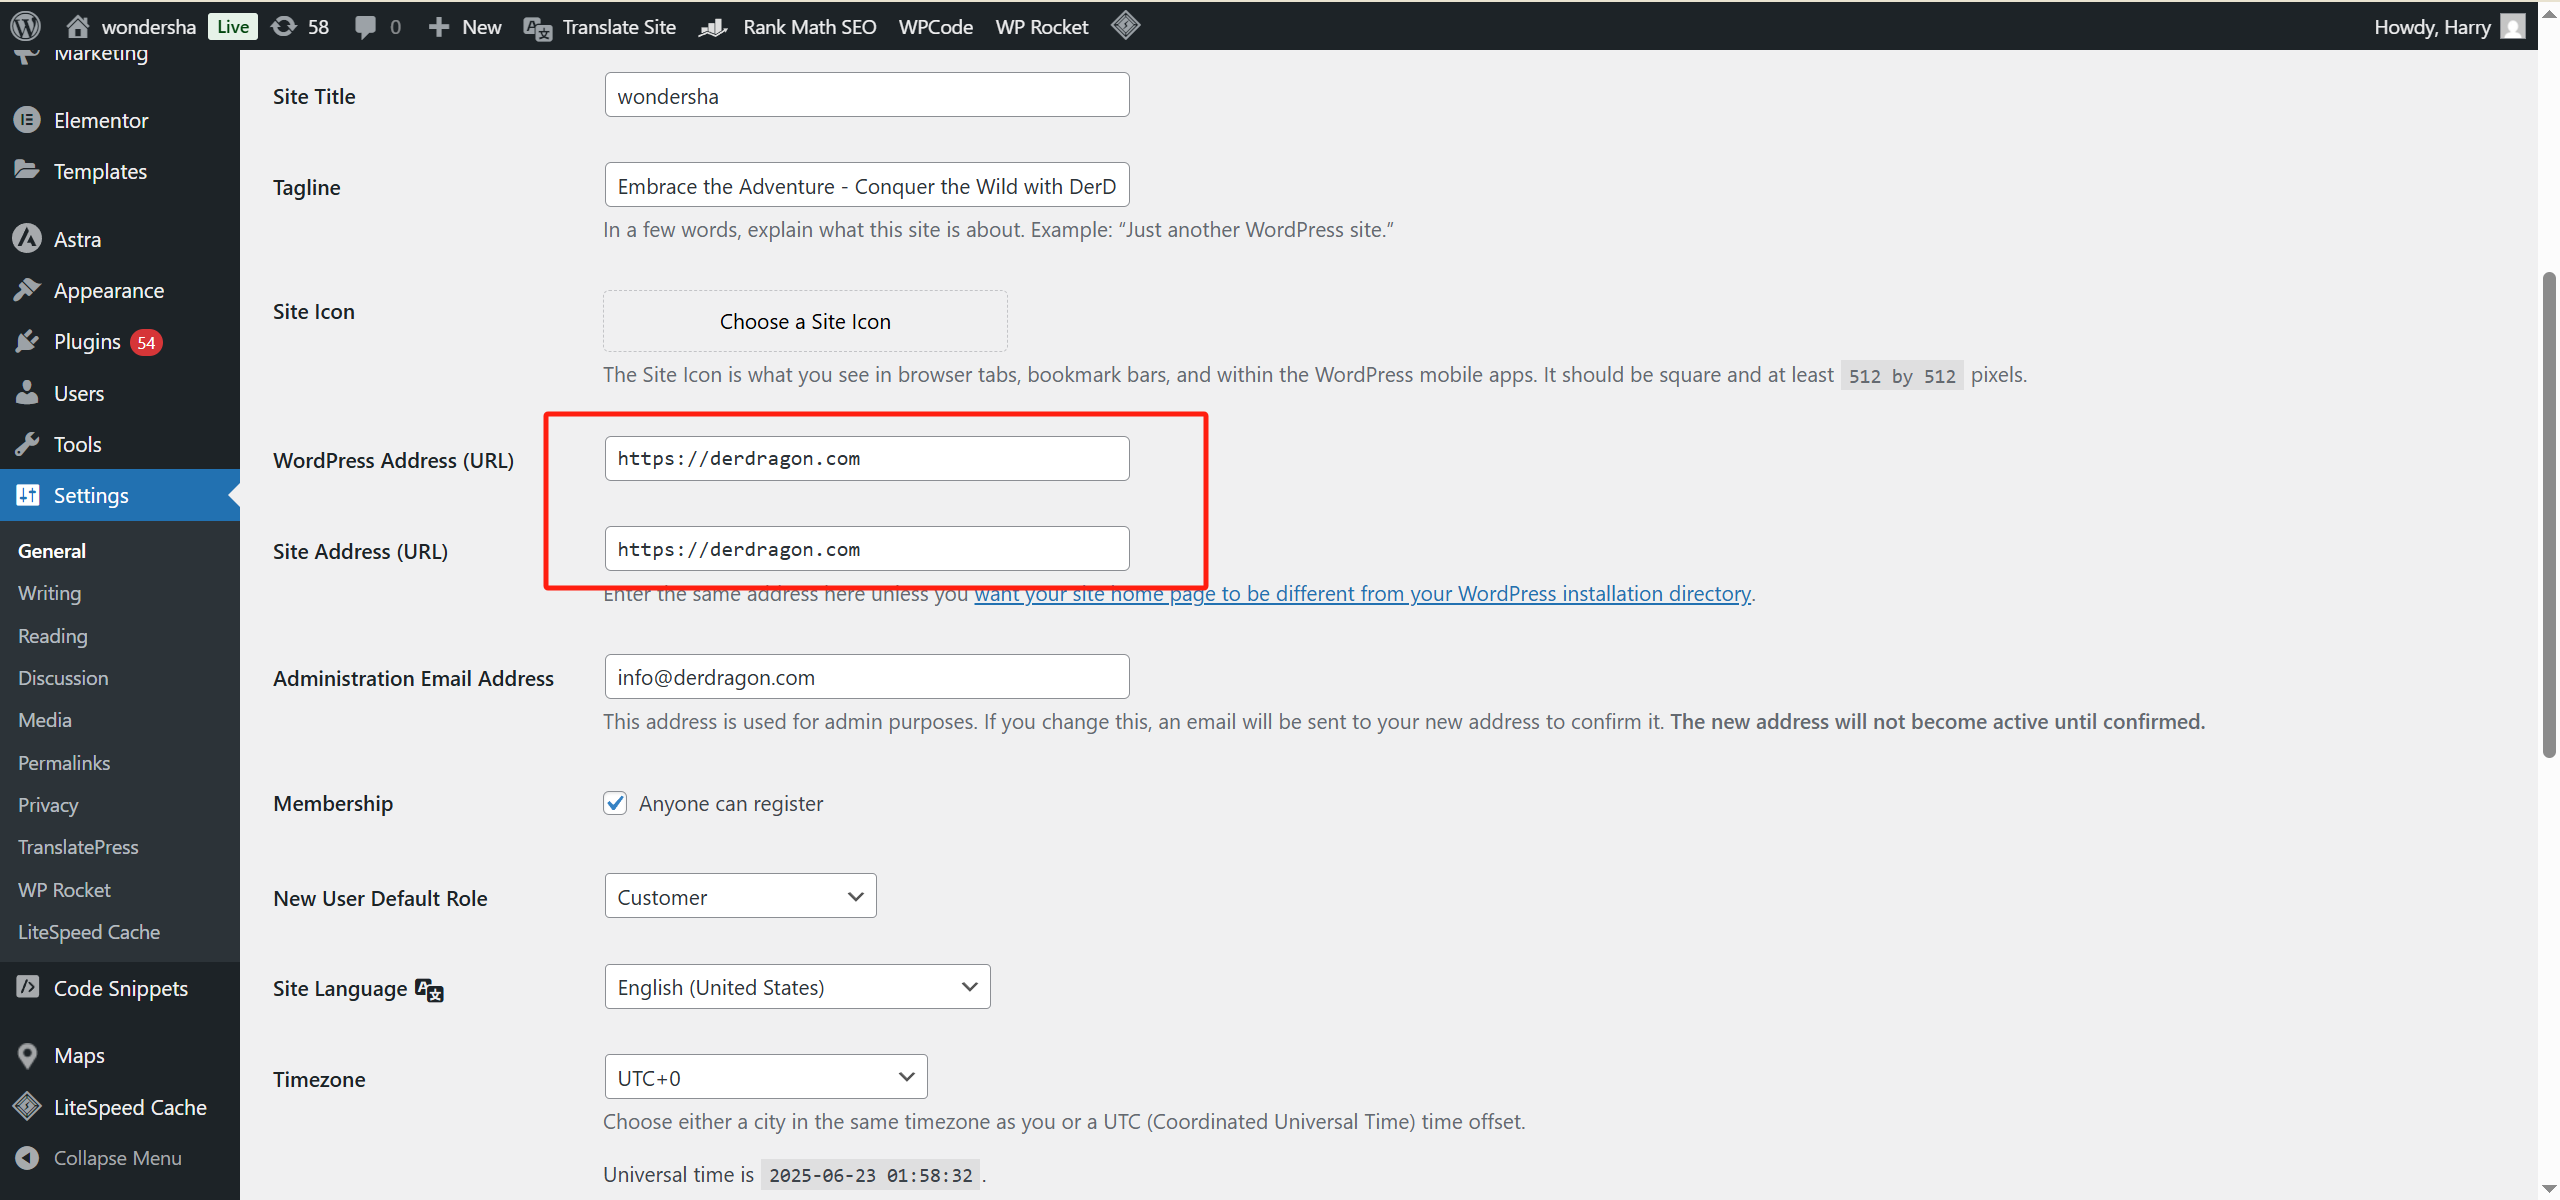Click the Choose a Site Icon button

pos(805,321)
